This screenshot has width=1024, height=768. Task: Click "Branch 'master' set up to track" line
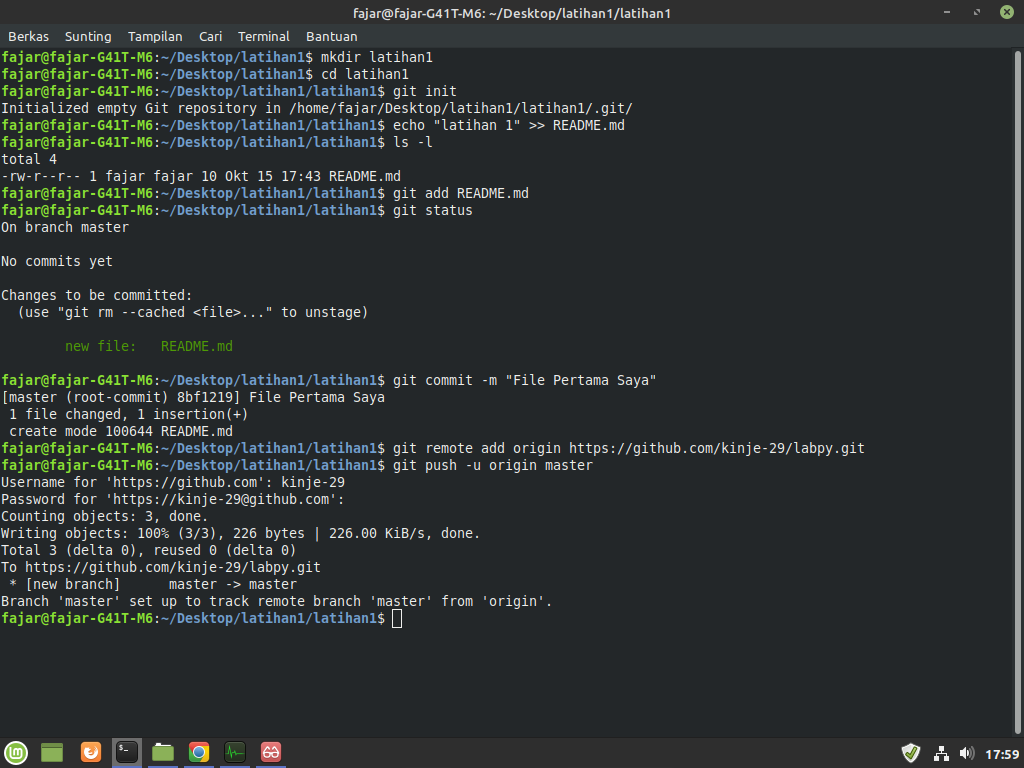pos(276,601)
